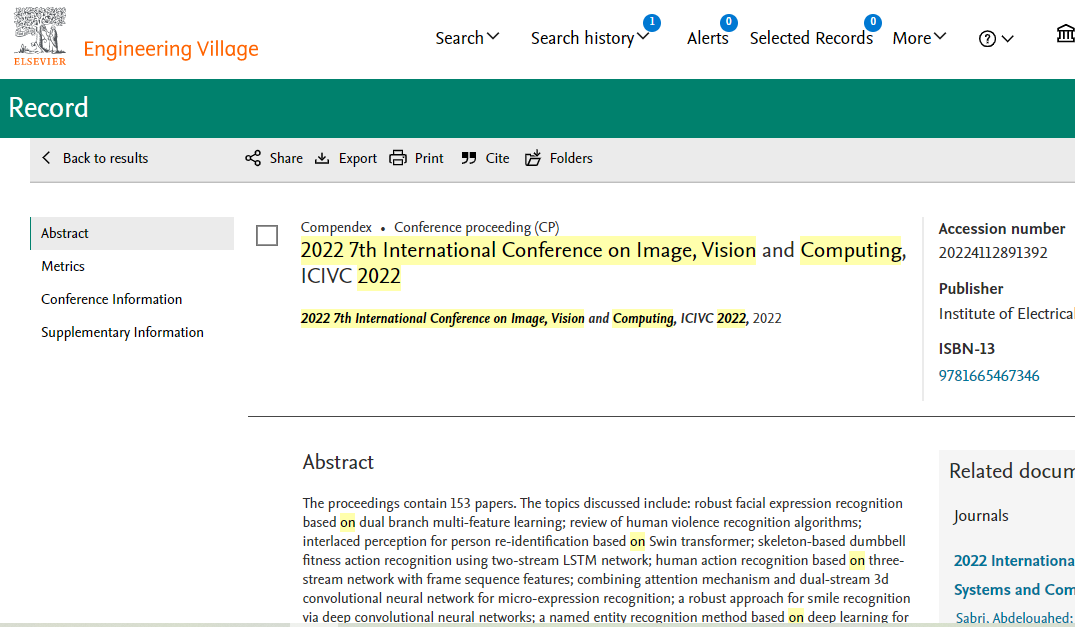Click the Cite quotation icon
Image resolution: width=1075 pixels, height=627 pixels.
[x=469, y=158]
